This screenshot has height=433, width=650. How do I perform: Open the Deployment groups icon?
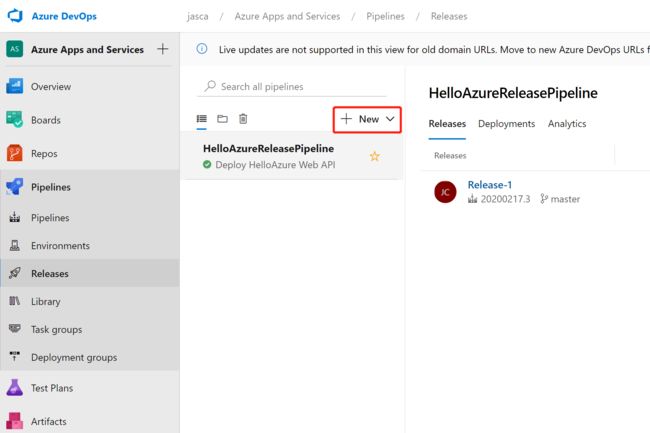(x=15, y=356)
